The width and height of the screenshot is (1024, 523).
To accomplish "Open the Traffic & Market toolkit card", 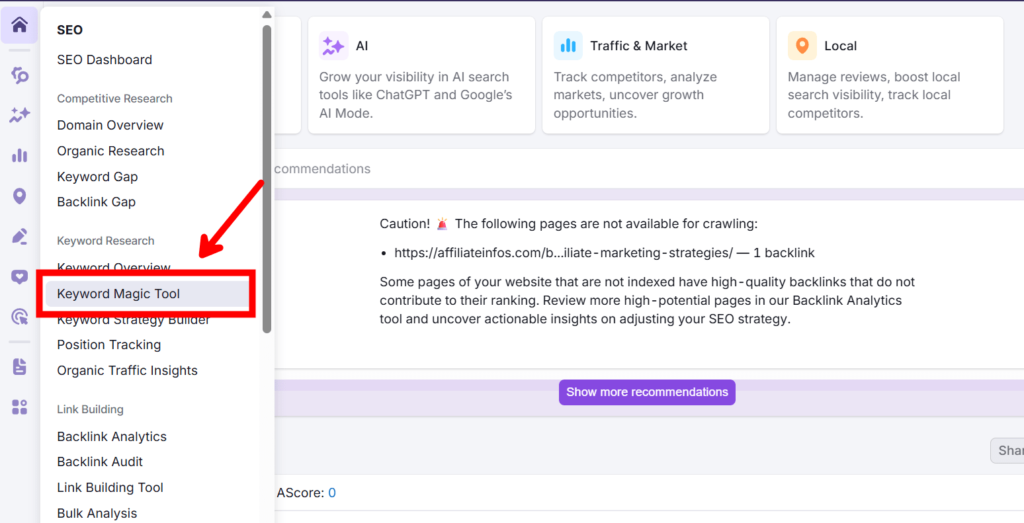I will (656, 75).
